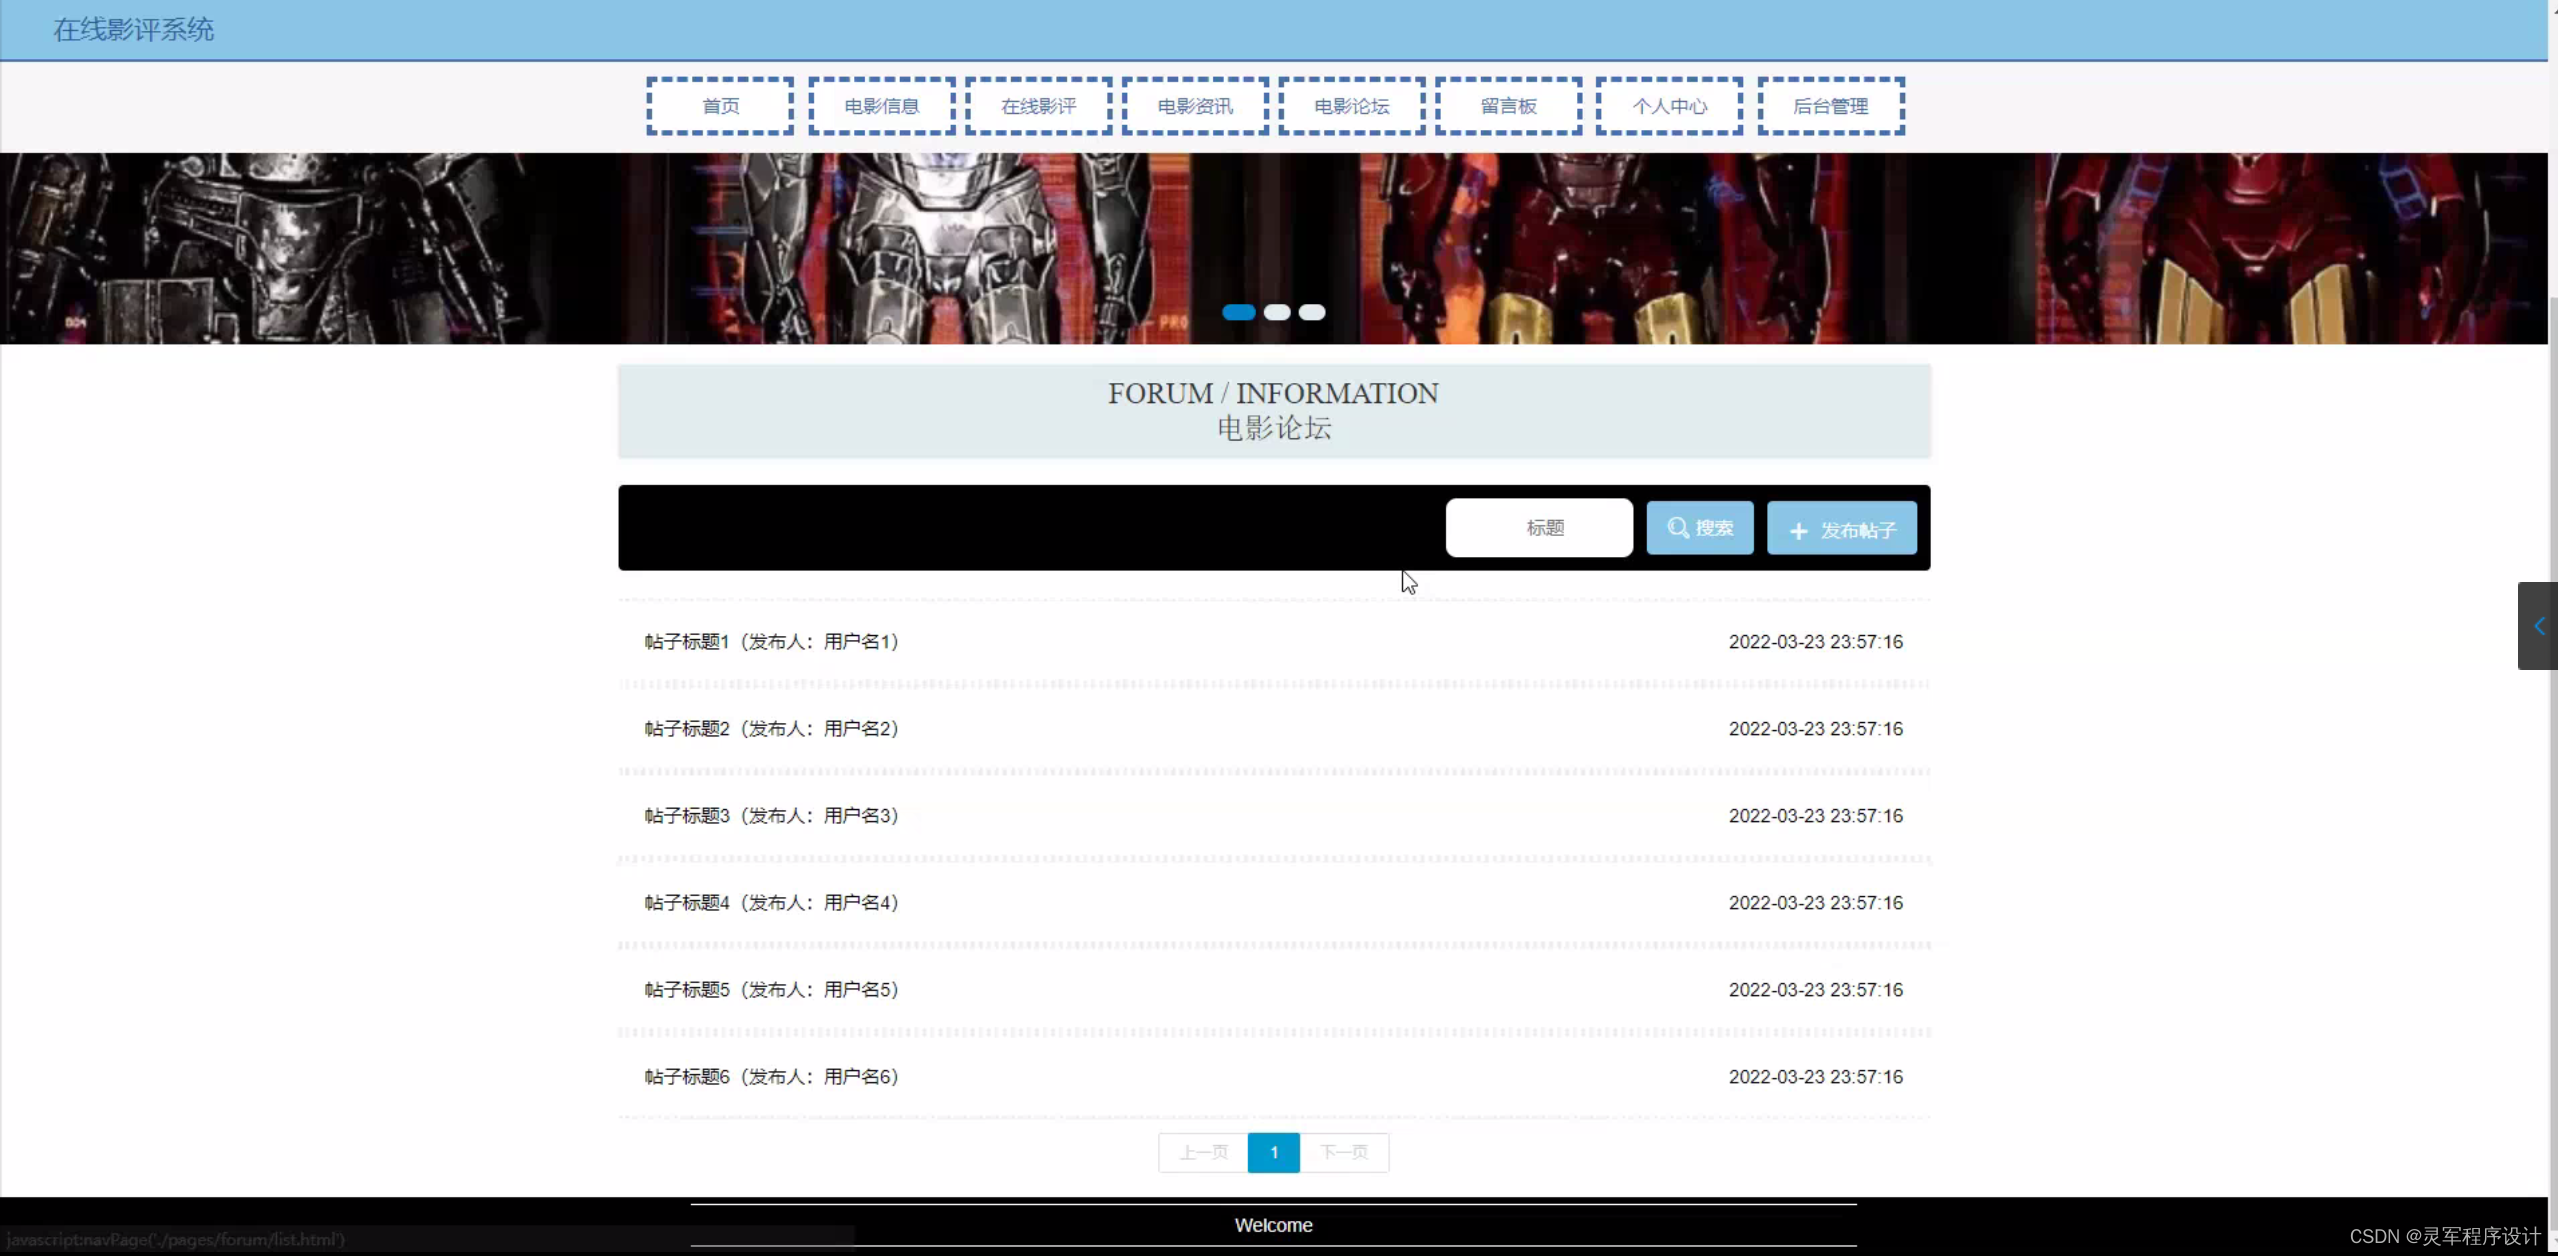Select page 1 in pagination
Image resolution: width=2558 pixels, height=1256 pixels.
click(x=1273, y=1153)
